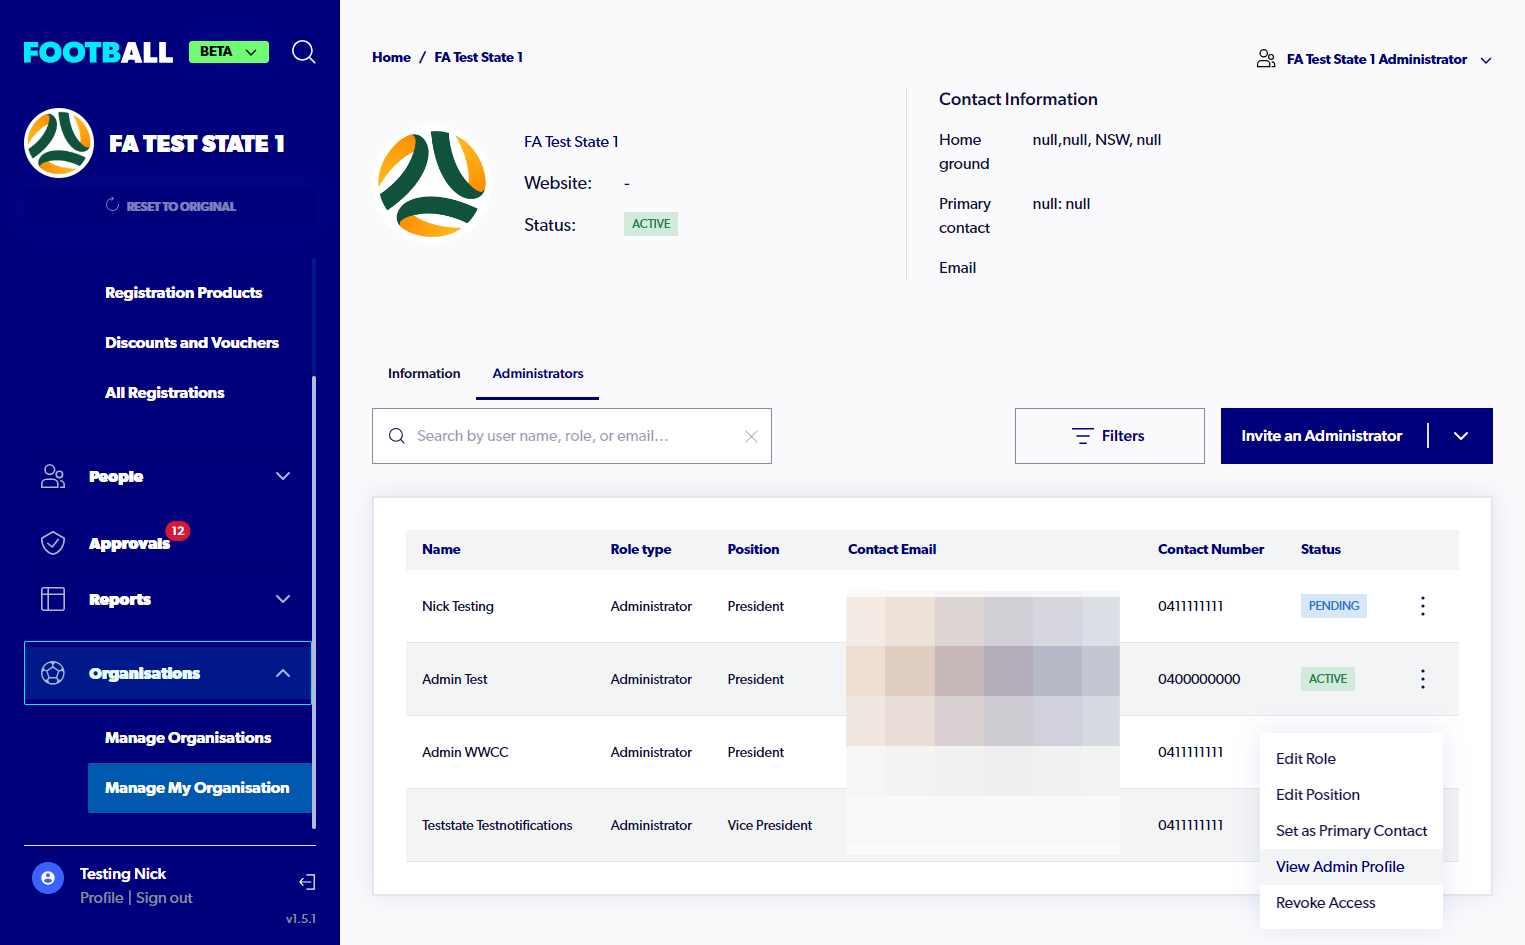The height and width of the screenshot is (945, 1525).
Task: Select the Administrators tab
Action: tap(538, 373)
